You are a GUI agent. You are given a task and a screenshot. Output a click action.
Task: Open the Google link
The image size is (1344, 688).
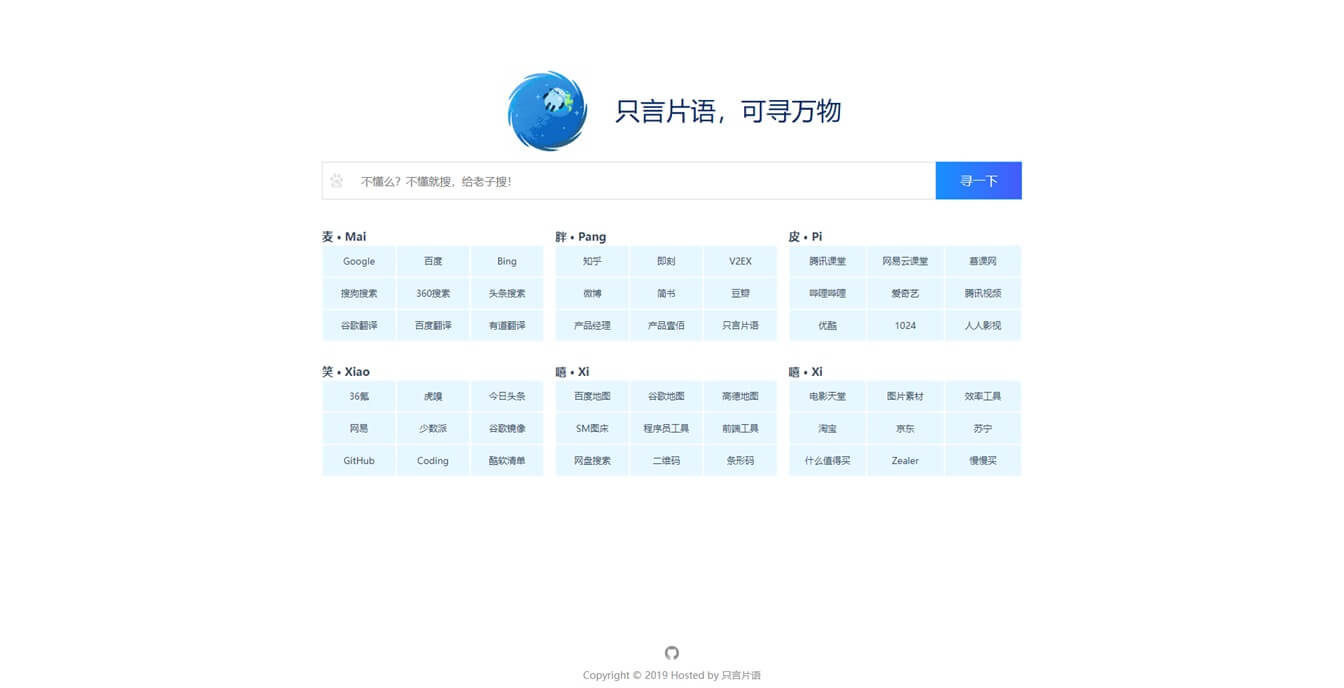[x=359, y=261]
